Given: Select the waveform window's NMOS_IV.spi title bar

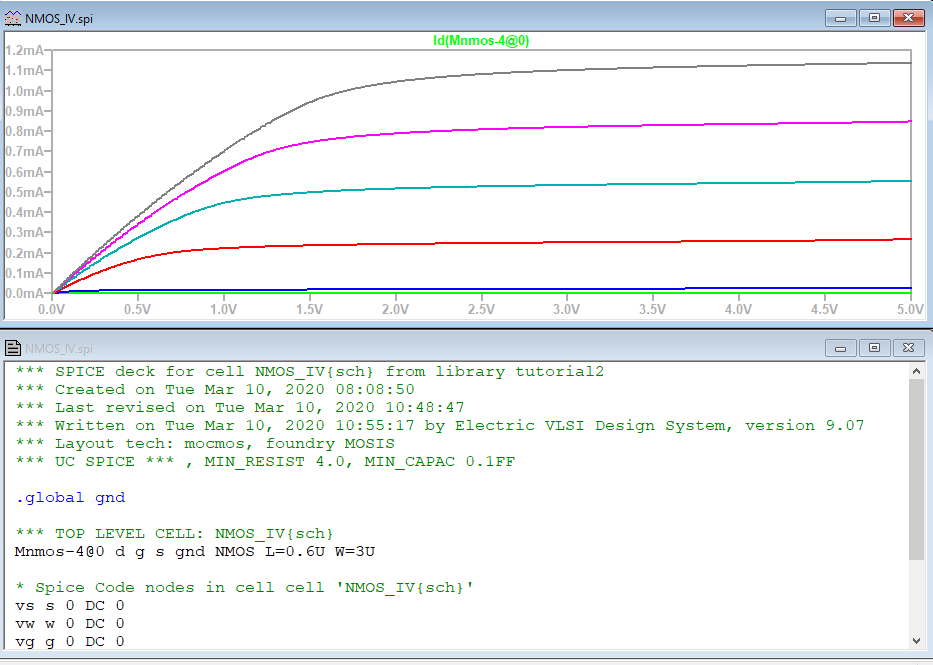Looking at the screenshot, I should (400, 18).
